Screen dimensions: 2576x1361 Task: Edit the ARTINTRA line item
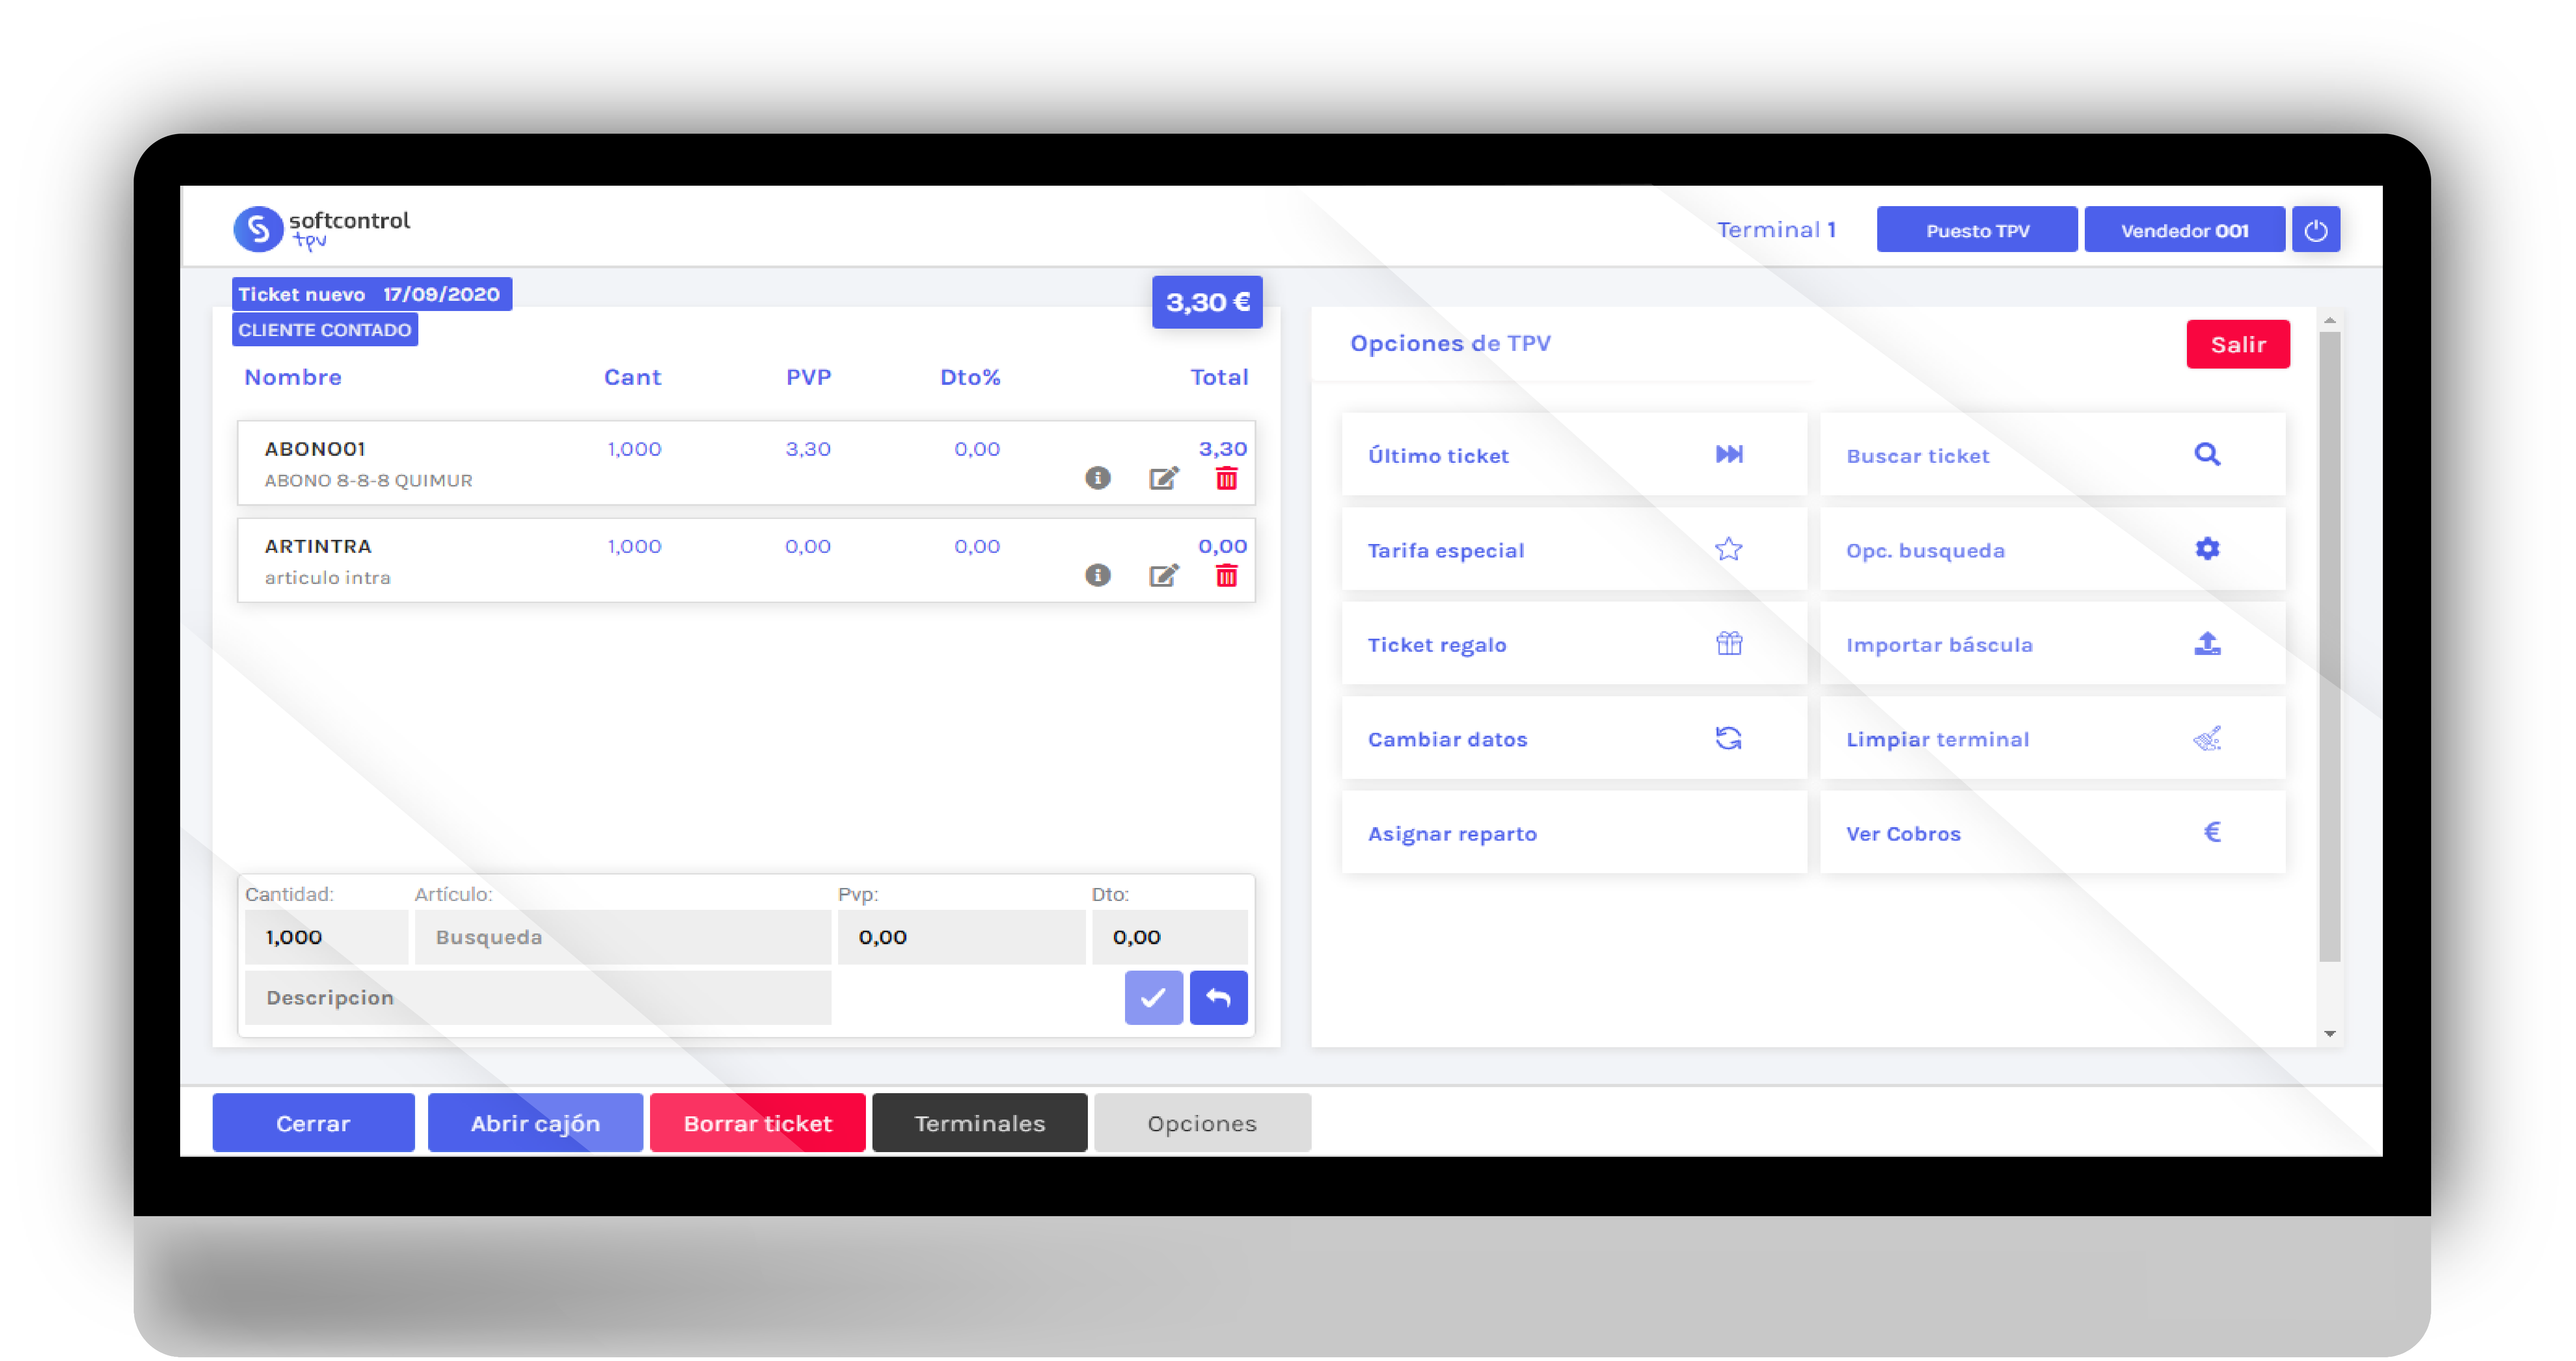coord(1163,575)
